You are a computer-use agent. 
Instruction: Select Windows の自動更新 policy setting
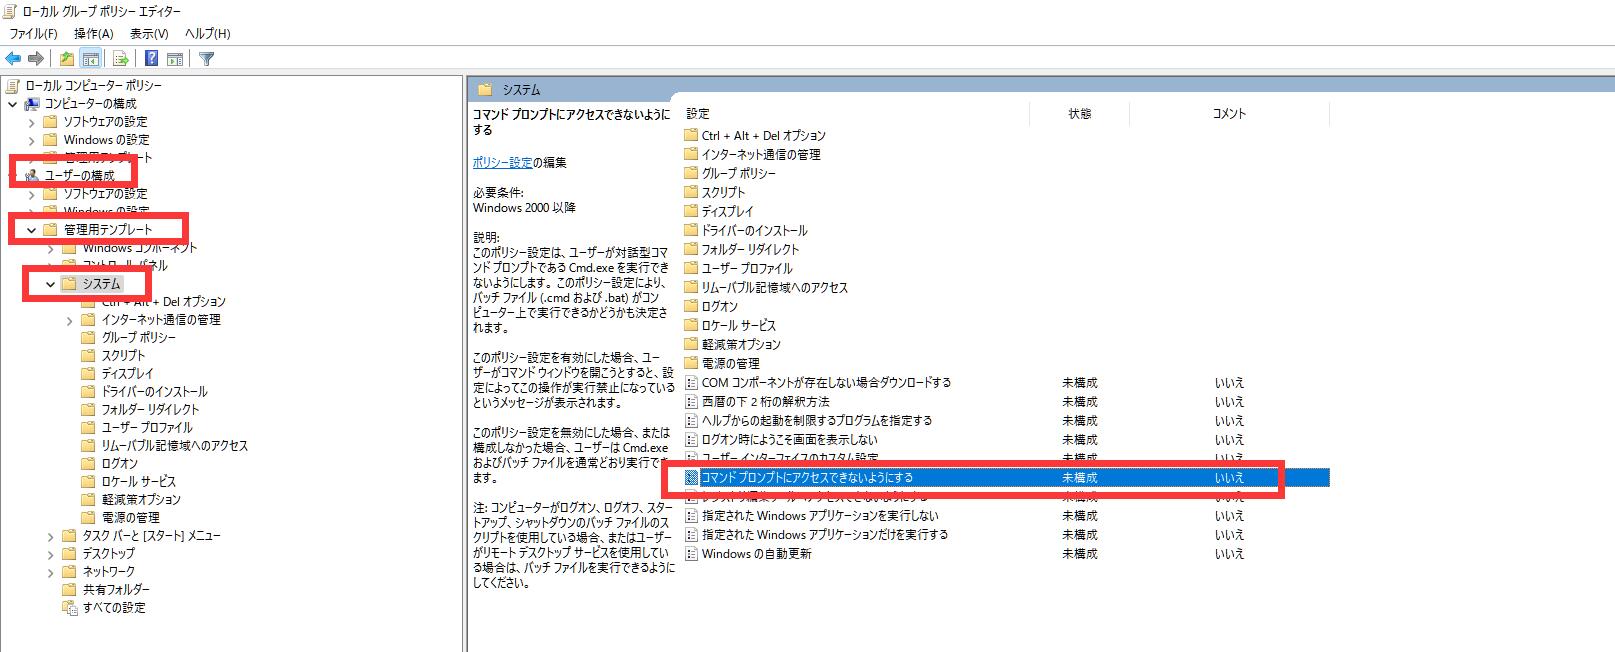[x=756, y=554]
